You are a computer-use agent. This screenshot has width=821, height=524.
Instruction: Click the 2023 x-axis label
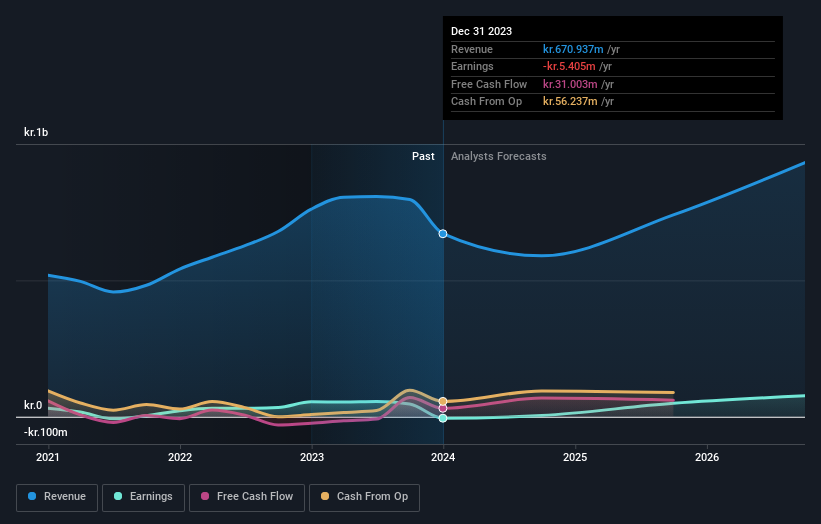point(312,457)
